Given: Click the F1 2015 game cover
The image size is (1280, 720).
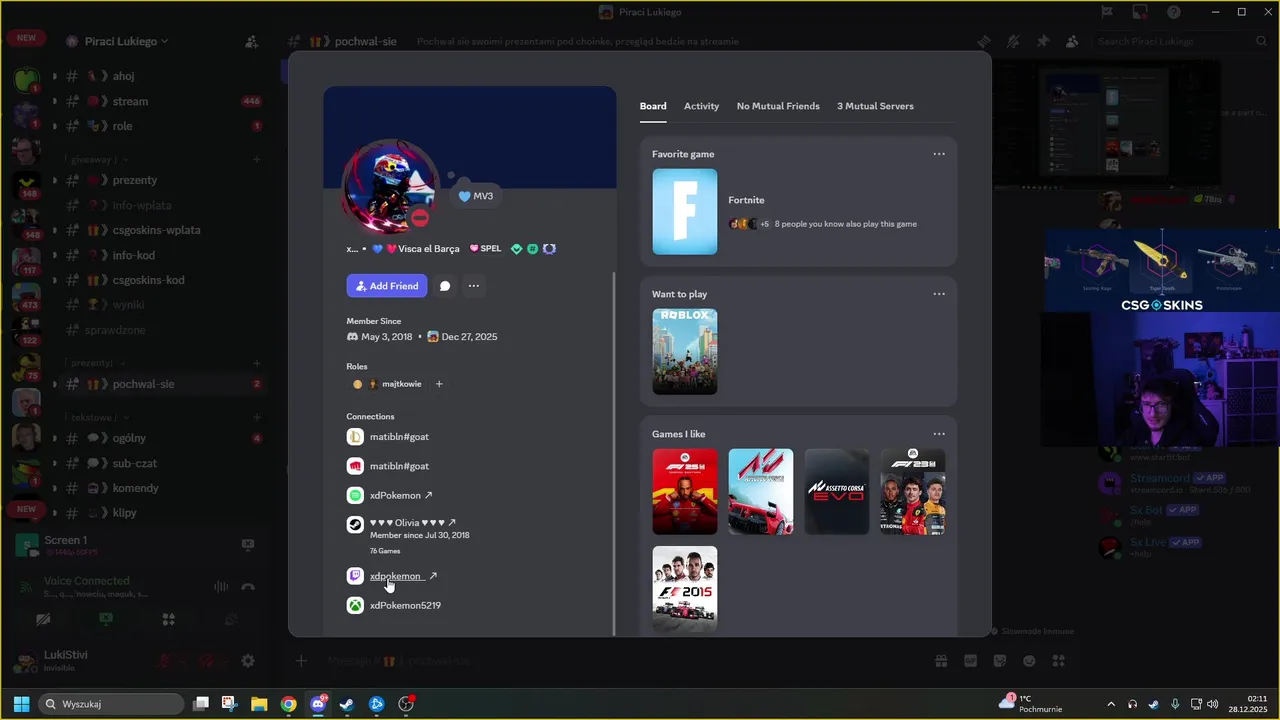Looking at the screenshot, I should [685, 588].
